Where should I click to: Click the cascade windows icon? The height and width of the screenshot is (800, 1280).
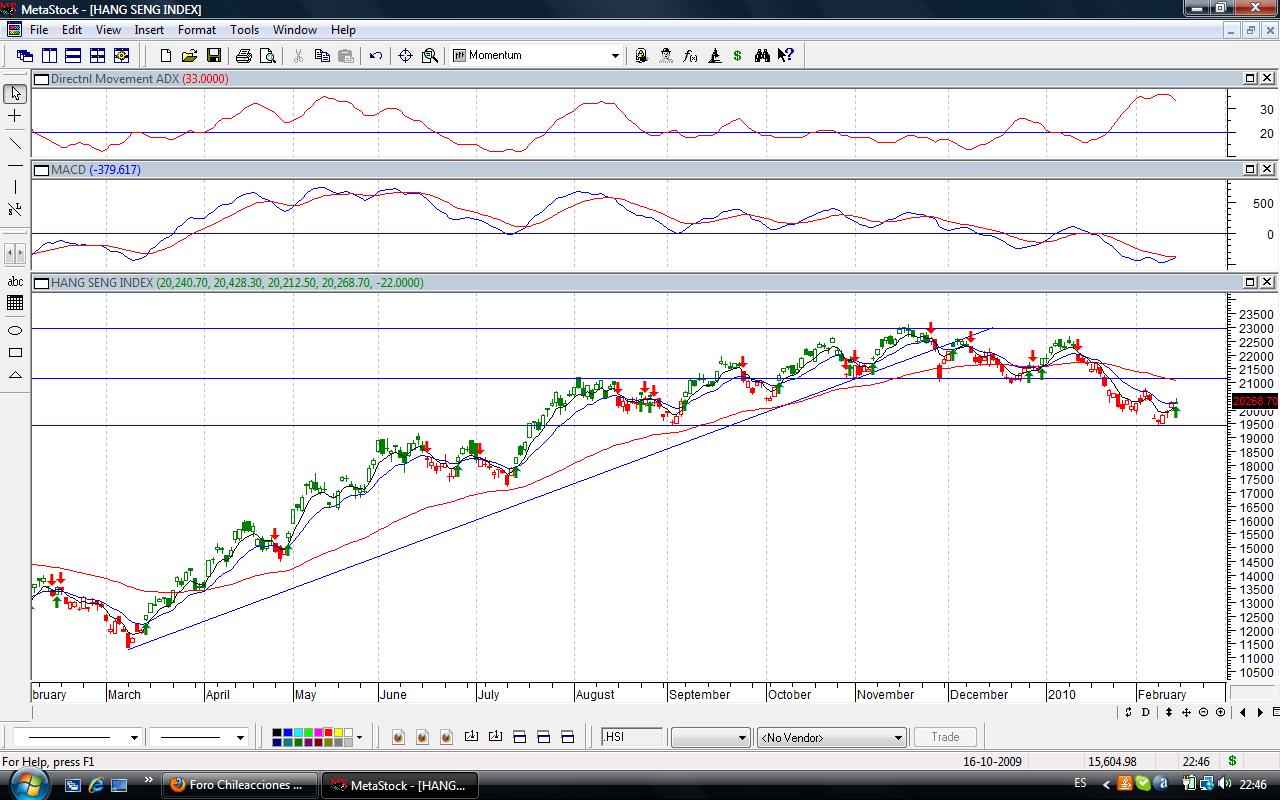[x=25, y=56]
